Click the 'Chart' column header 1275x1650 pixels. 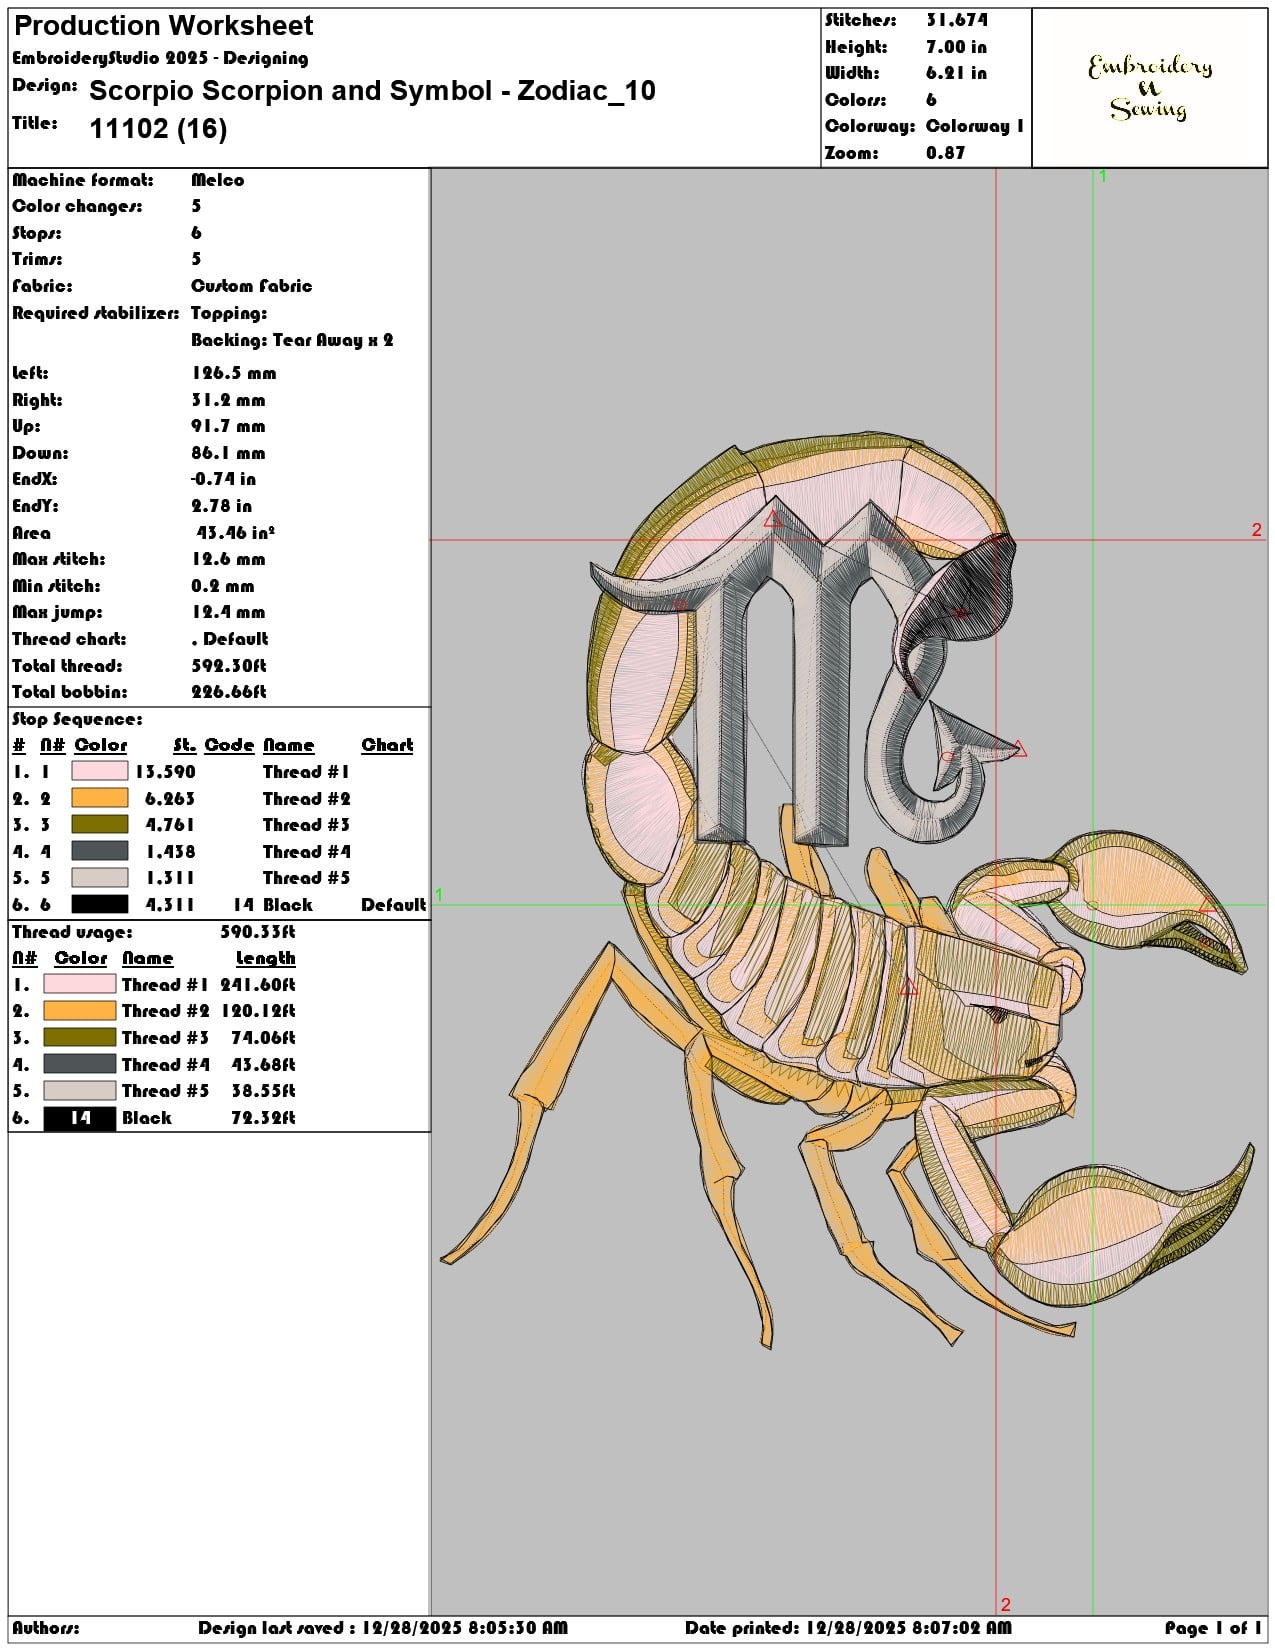tap(387, 745)
